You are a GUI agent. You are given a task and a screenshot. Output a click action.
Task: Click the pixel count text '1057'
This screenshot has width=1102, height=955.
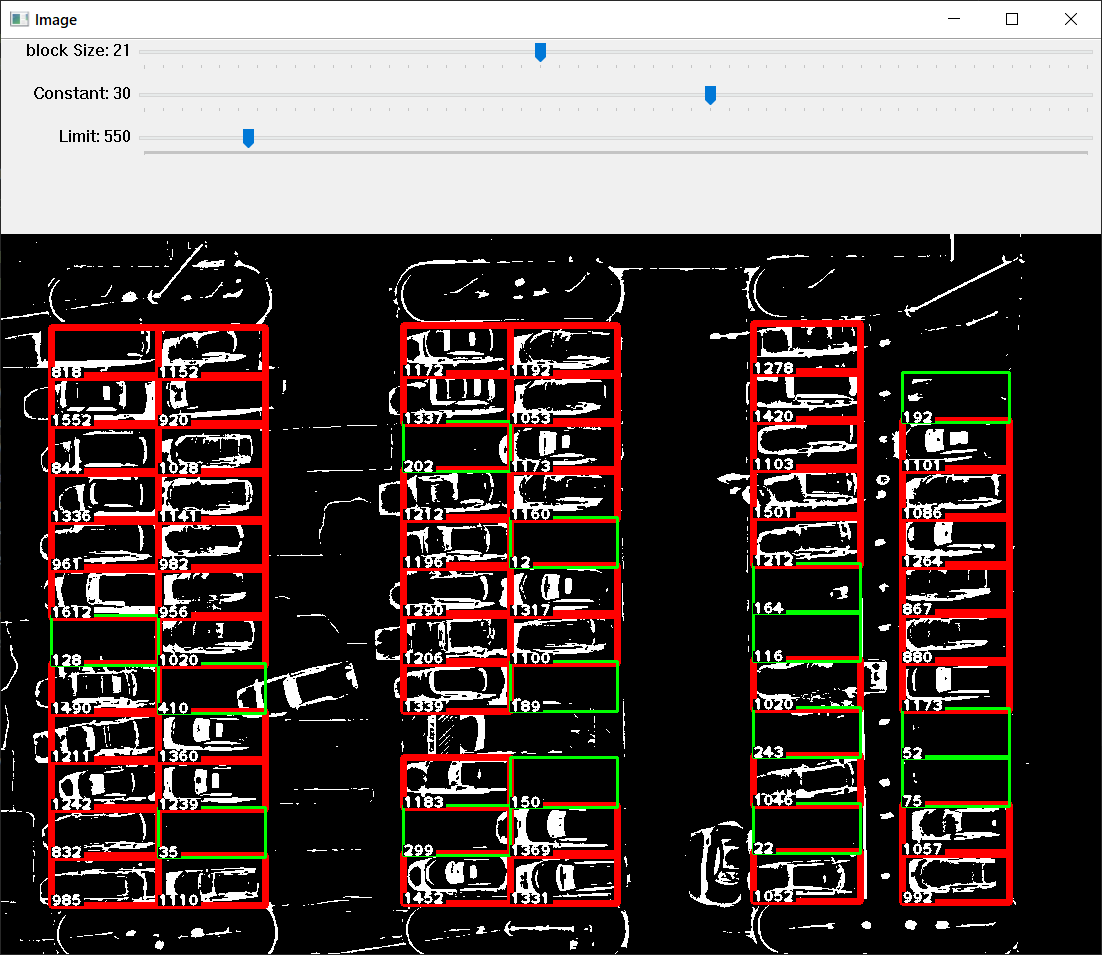coord(923,849)
